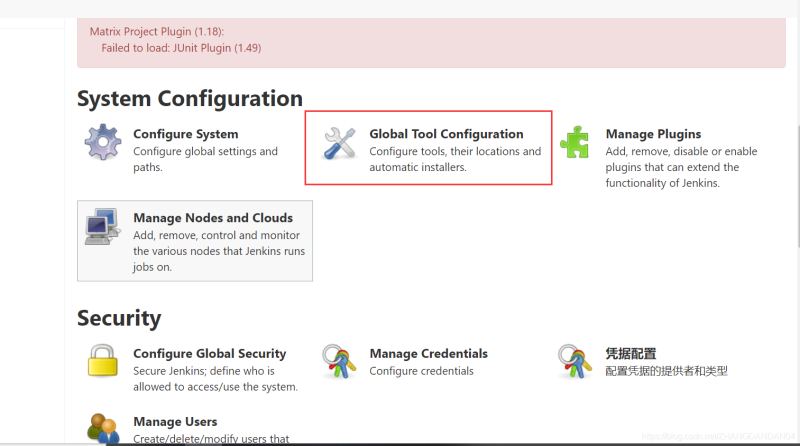
Task: Open the Configure System link
Action: [x=185, y=134]
